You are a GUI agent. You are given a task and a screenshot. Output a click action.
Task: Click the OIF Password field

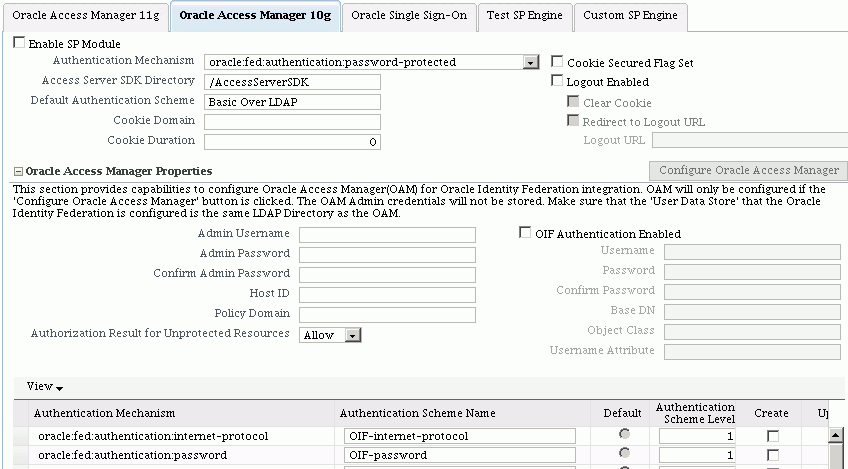coord(752,272)
